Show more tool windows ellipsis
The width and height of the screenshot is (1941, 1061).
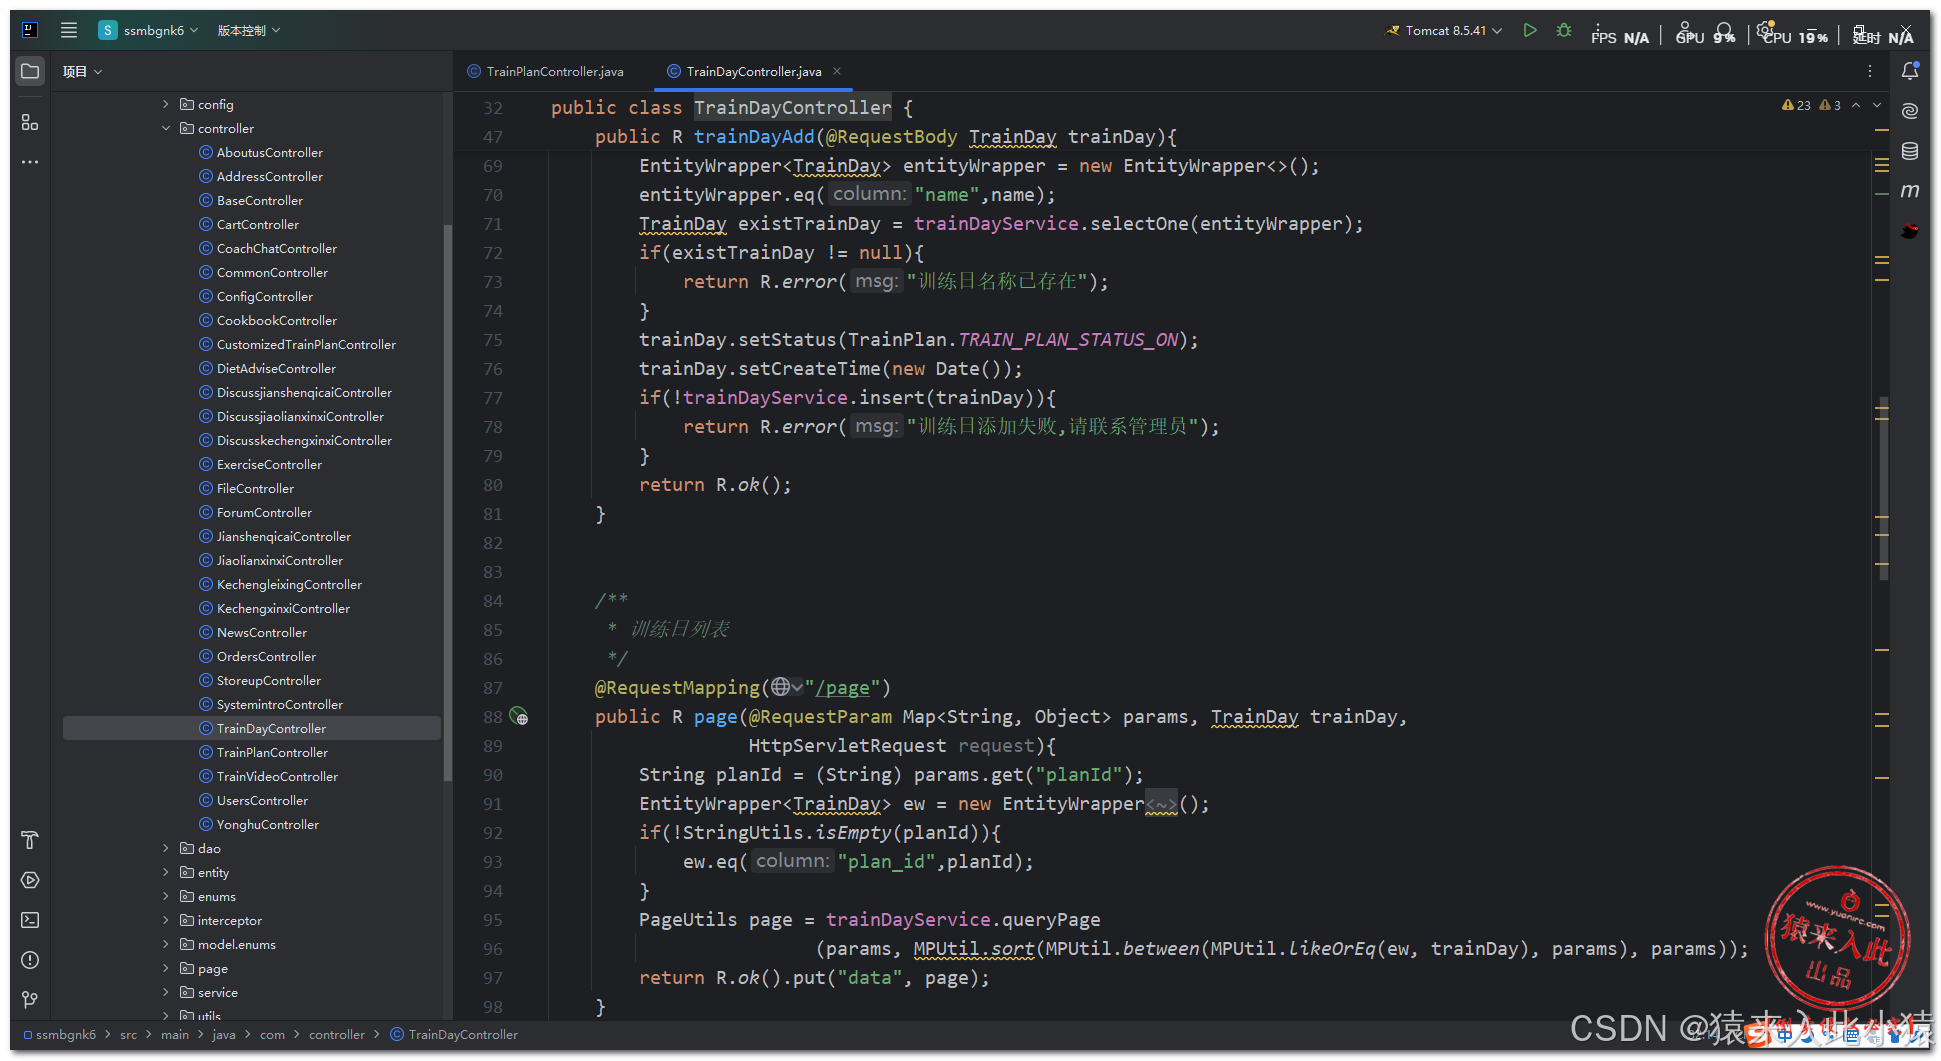coord(30,162)
